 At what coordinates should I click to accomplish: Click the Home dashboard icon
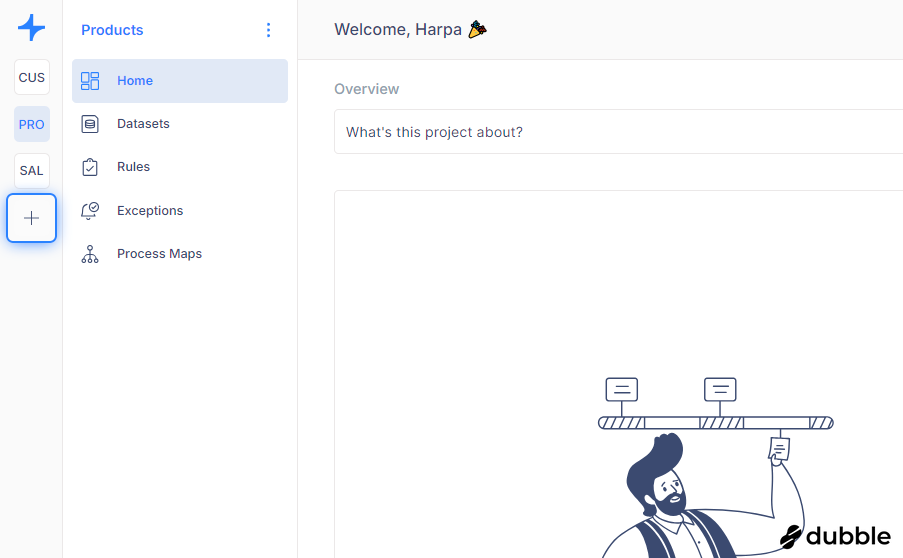90,81
